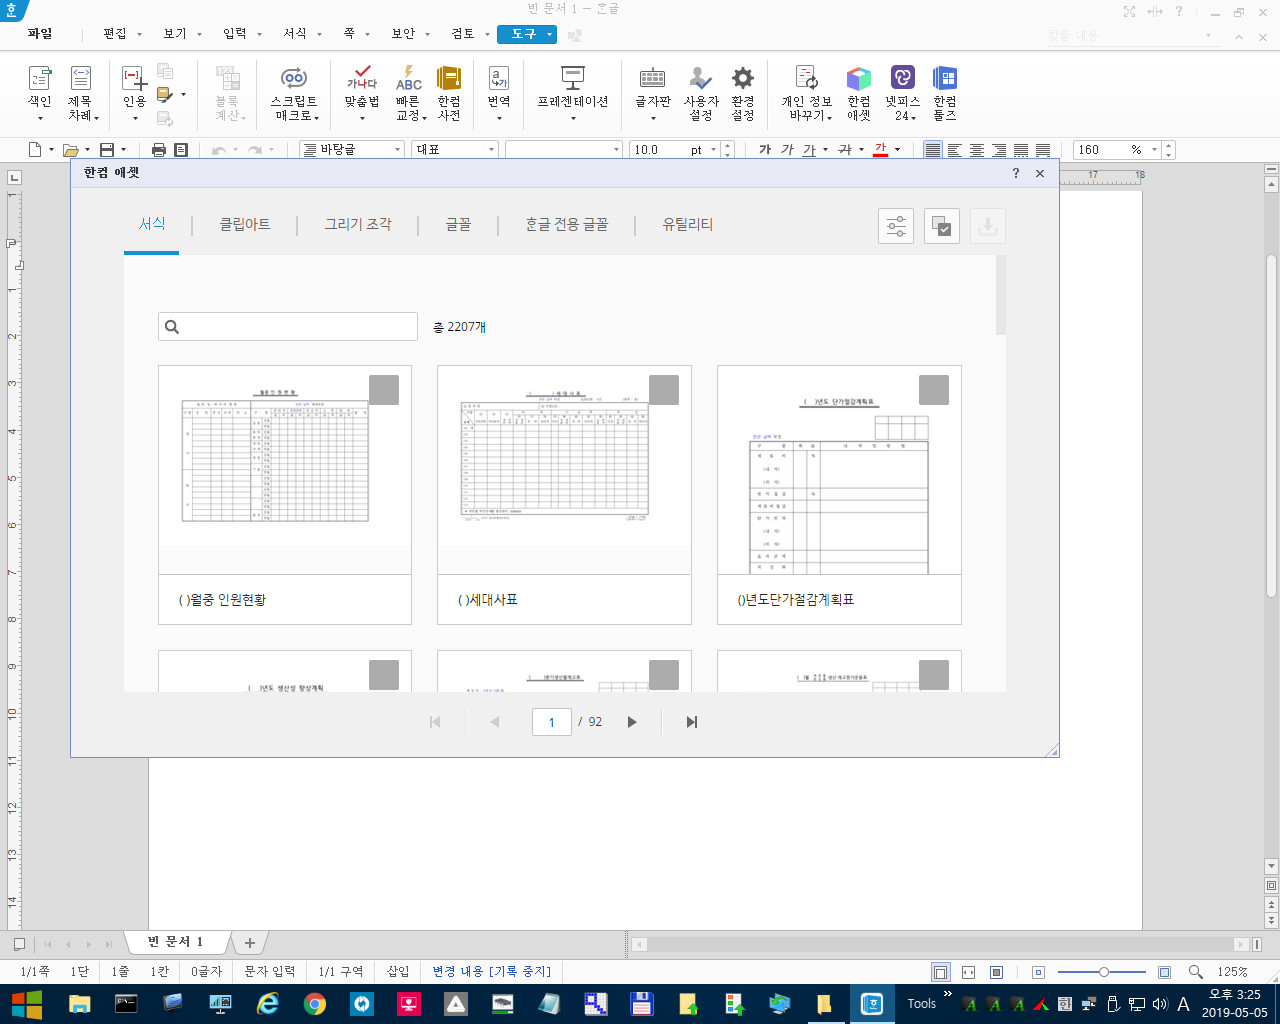Open Internet Explorer from taskbar
The image size is (1280, 1024).
click(x=268, y=1004)
